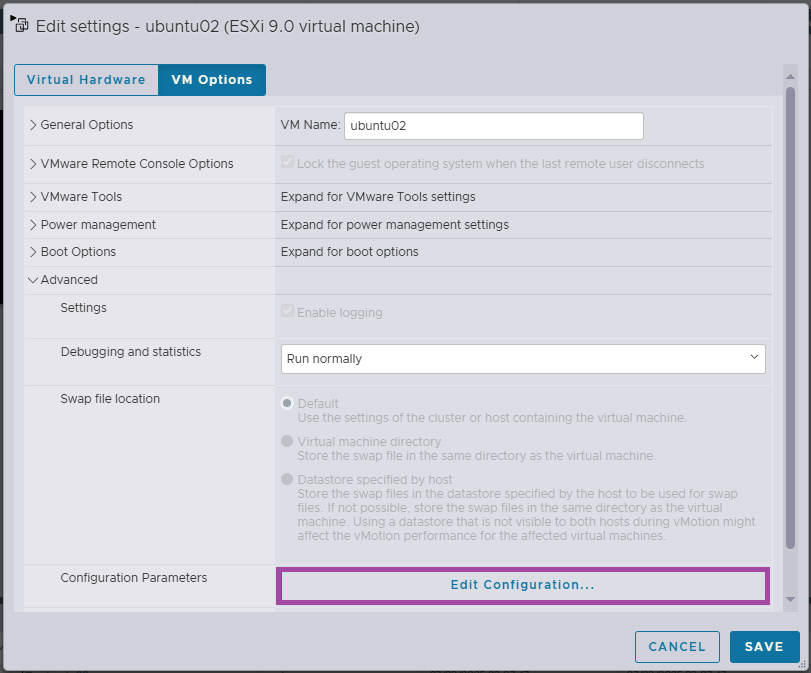Toggle the Enable logging checkbox
811x673 pixels.
click(x=288, y=312)
